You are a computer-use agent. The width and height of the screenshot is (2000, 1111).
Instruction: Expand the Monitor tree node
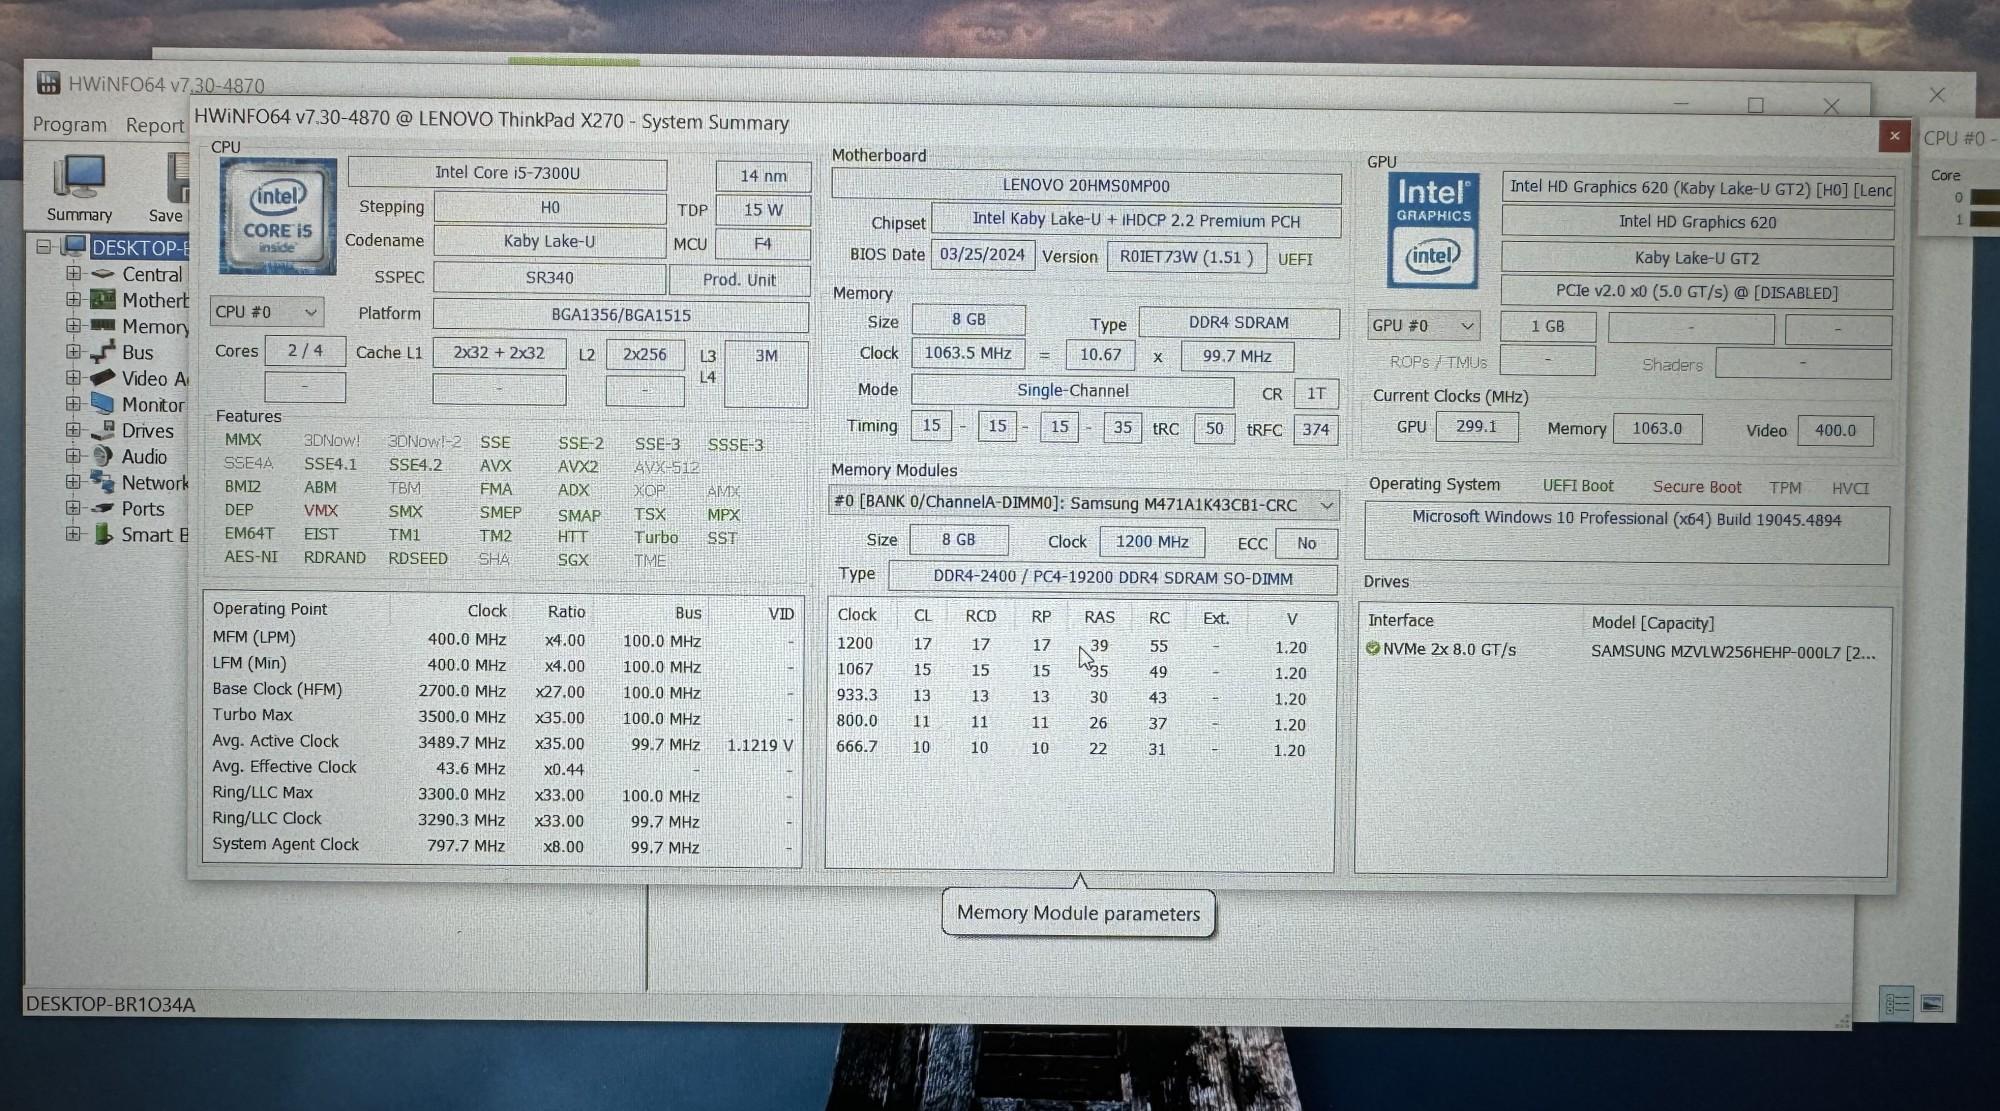[73, 404]
